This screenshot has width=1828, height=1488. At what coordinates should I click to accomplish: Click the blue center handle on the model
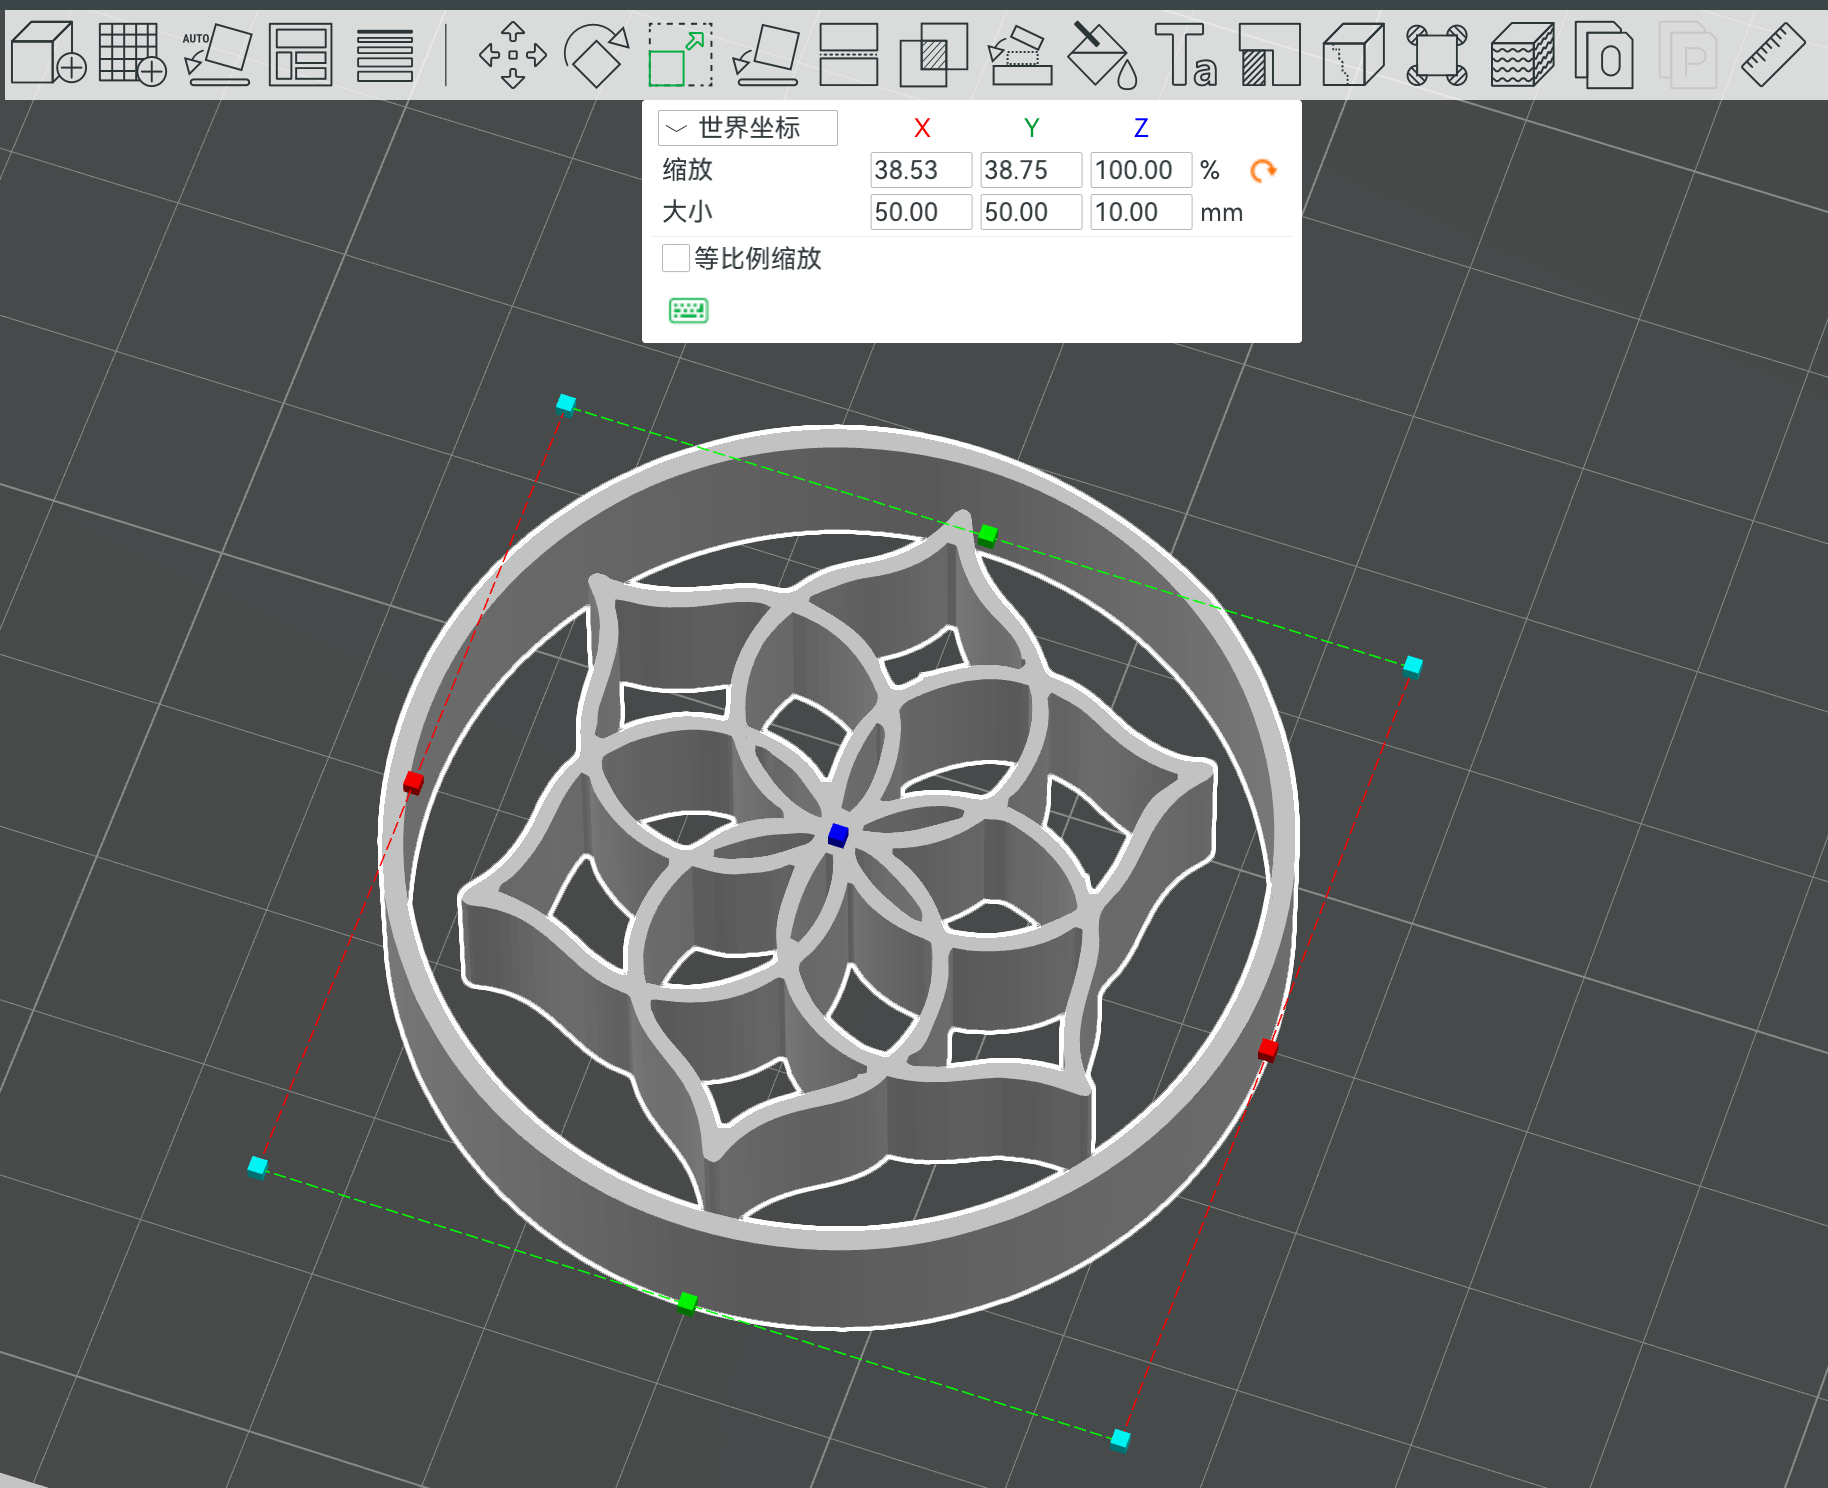tap(838, 835)
